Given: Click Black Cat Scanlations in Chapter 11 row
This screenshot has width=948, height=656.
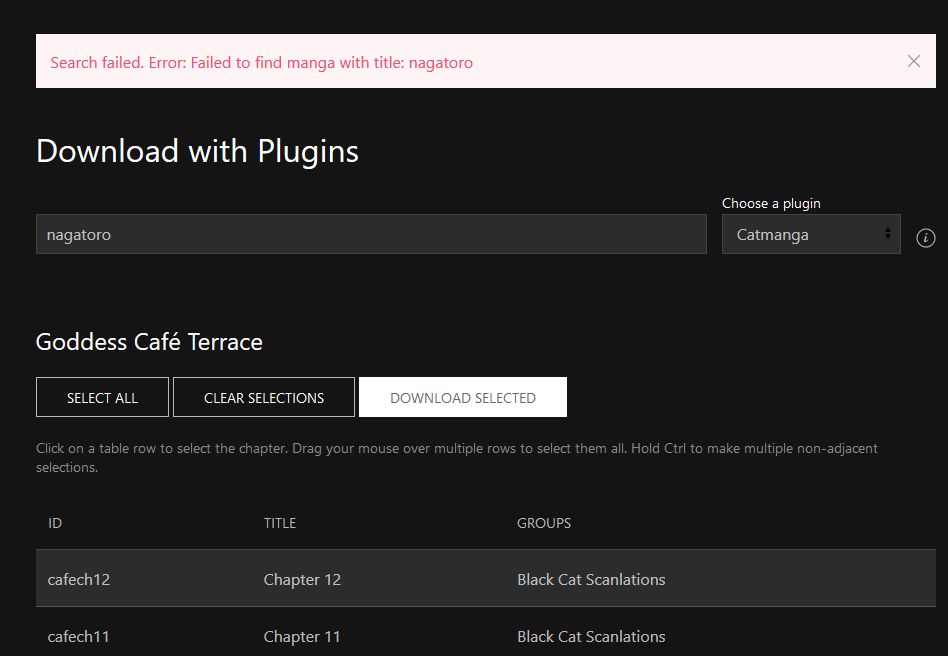Looking at the screenshot, I should coord(591,637).
